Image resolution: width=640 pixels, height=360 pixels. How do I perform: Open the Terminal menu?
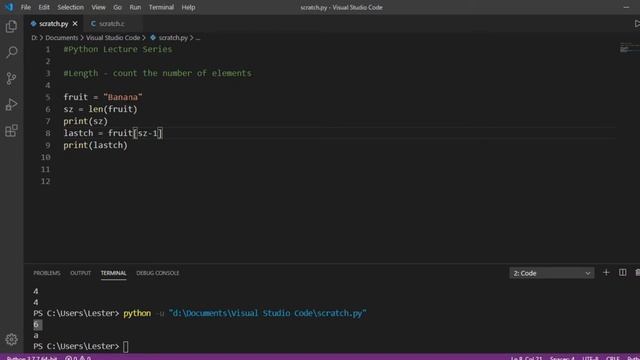pos(161,7)
